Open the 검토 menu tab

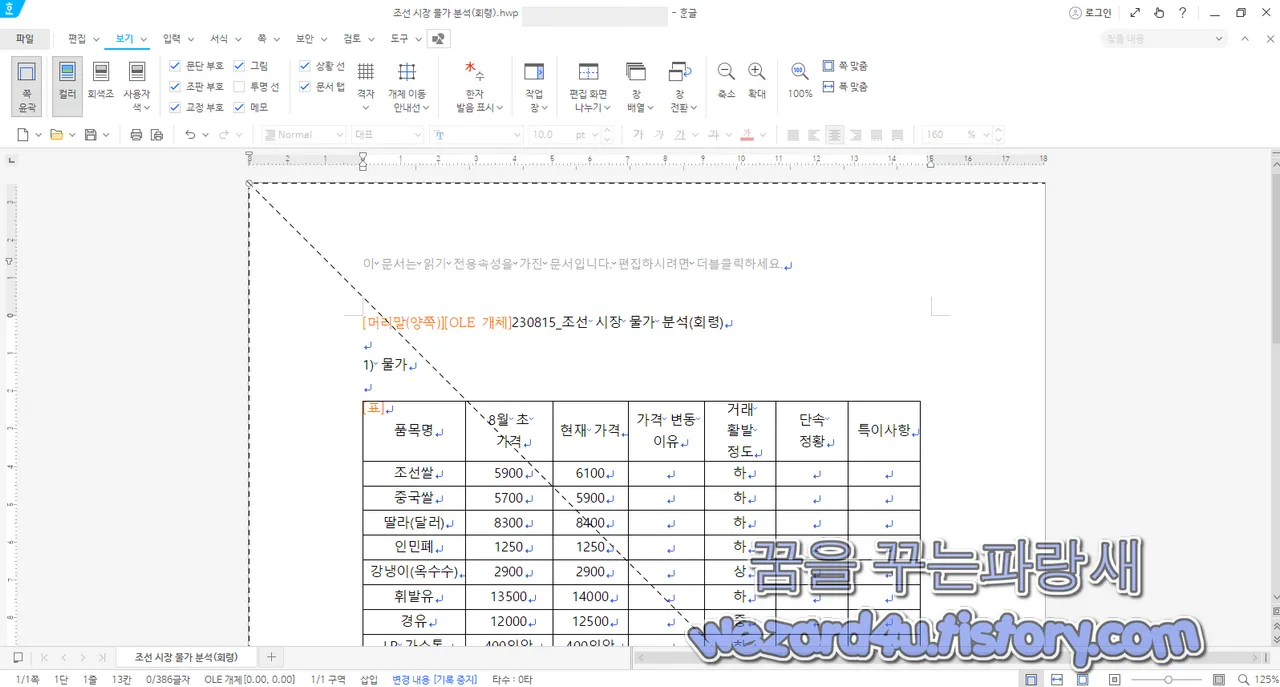(x=352, y=39)
